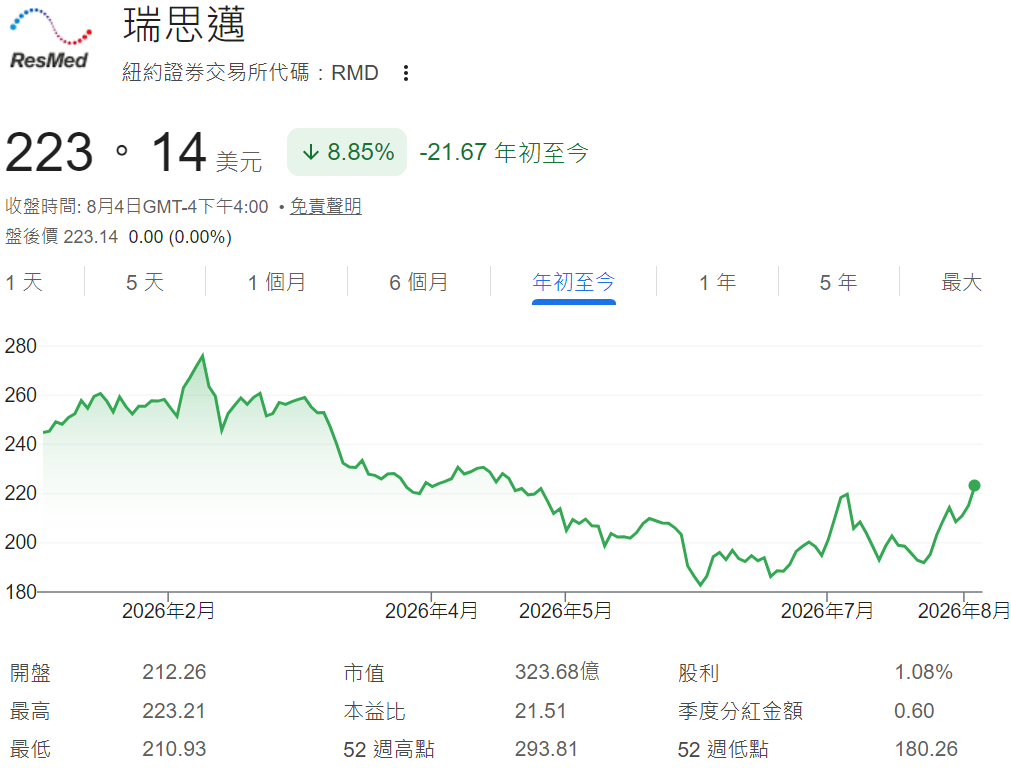Screen dimensions: 1011x768
Task: Click the 季度分紅金額 label
Action: point(740,711)
